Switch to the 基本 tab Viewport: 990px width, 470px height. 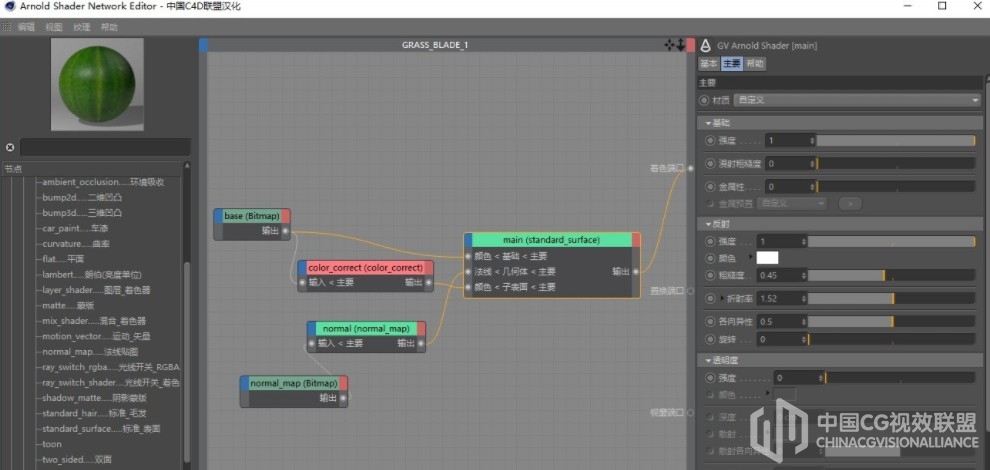(709, 64)
